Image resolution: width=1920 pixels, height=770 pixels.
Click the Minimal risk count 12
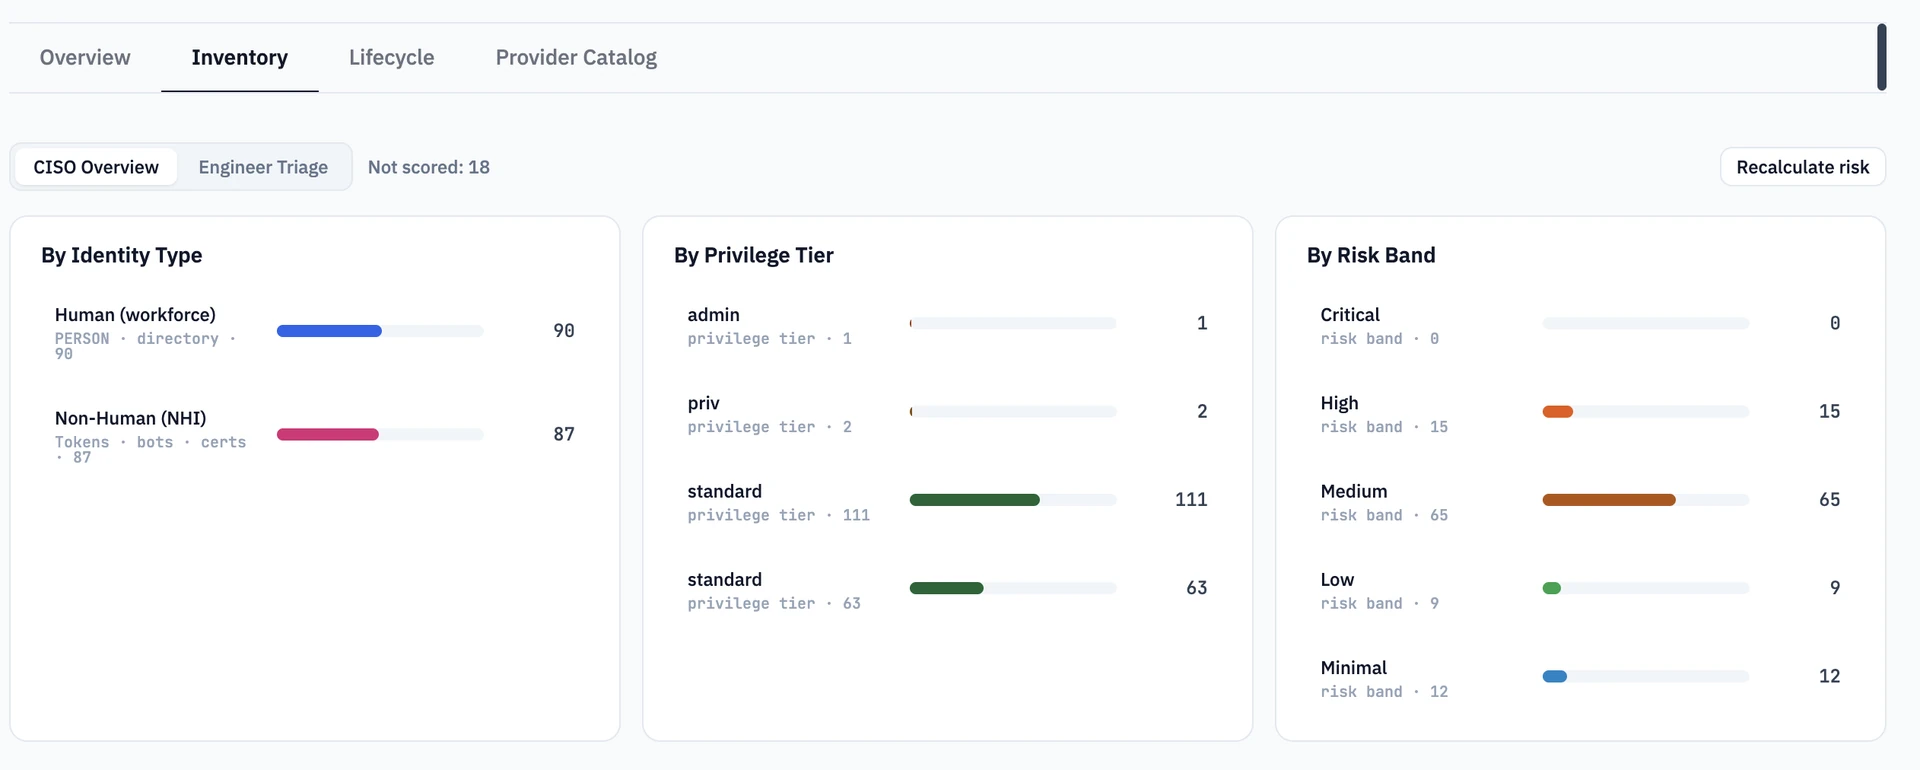pos(1829,676)
